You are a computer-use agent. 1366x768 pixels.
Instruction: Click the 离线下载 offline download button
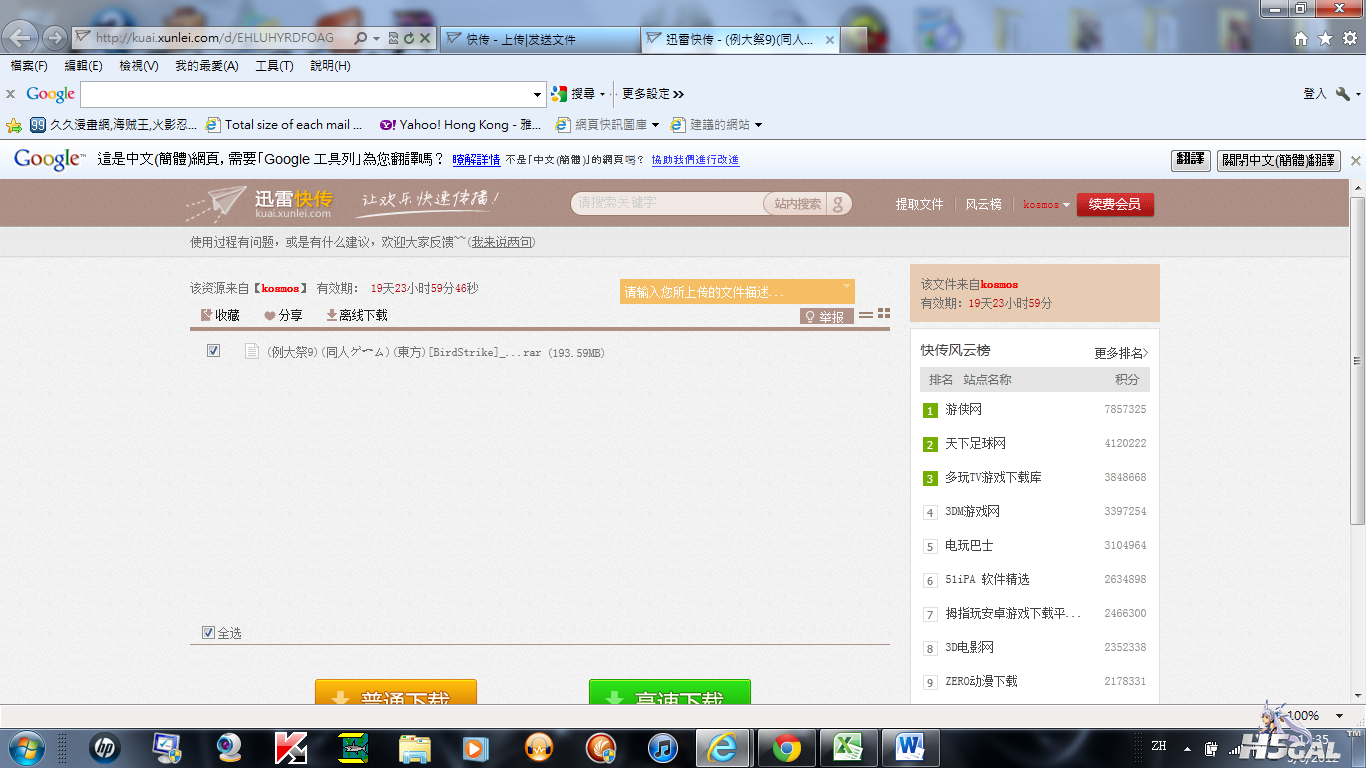[357, 315]
